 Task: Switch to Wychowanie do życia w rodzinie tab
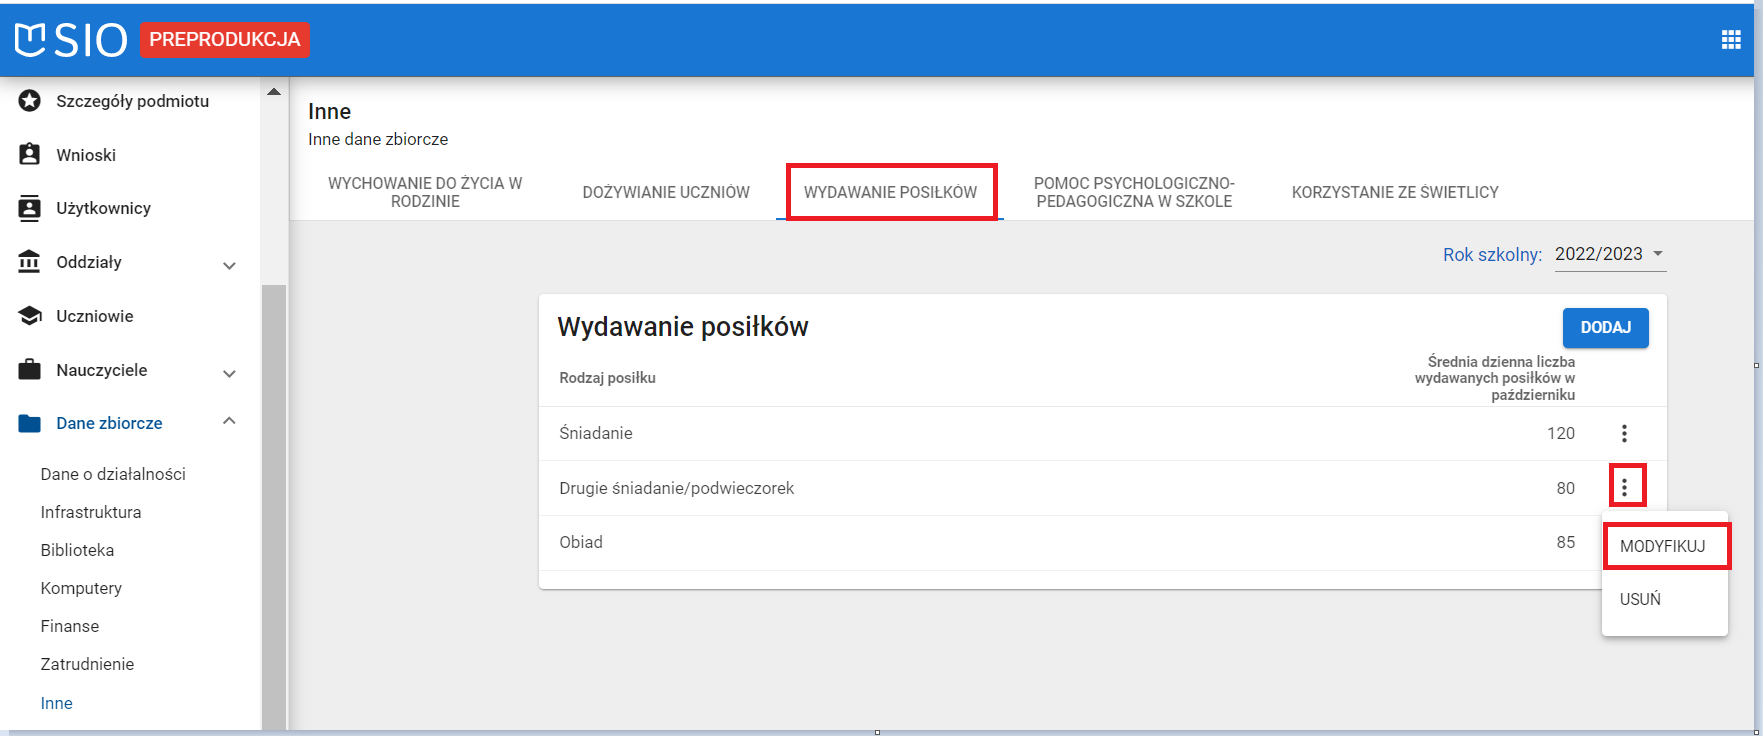coord(425,192)
